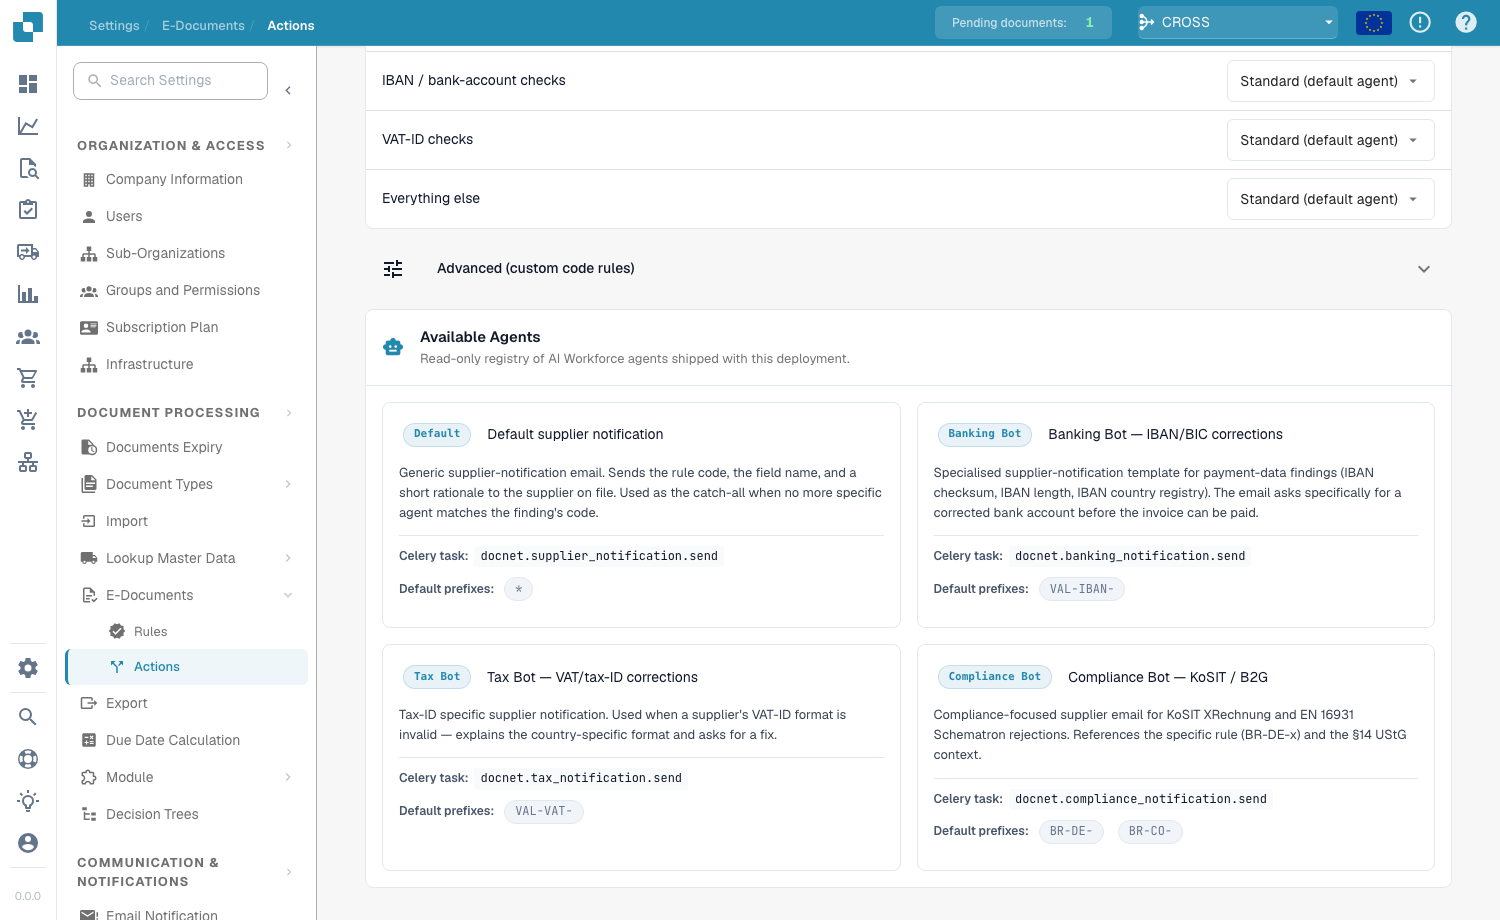This screenshot has height=920, width=1500.
Task: Click the VAL-IBAN- prefix chip
Action: point(1082,589)
